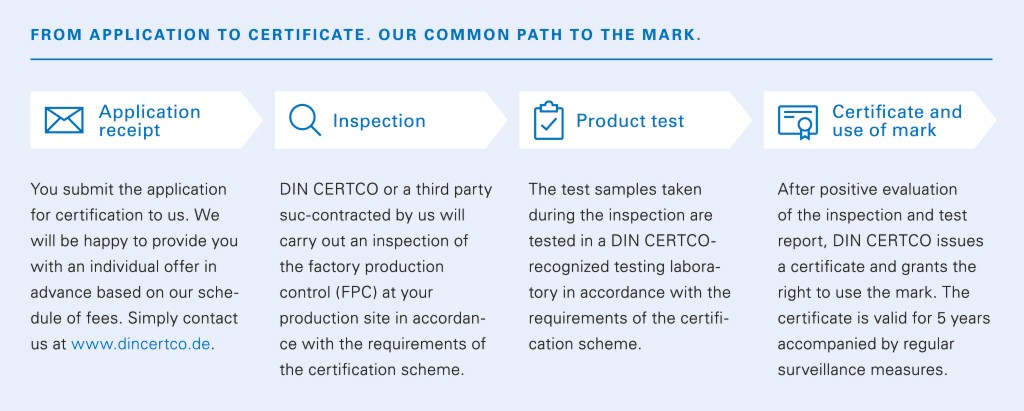Image resolution: width=1024 pixels, height=411 pixels.
Task: Click the blue horizontal divider under heading
Action: pyautogui.click(x=511, y=59)
